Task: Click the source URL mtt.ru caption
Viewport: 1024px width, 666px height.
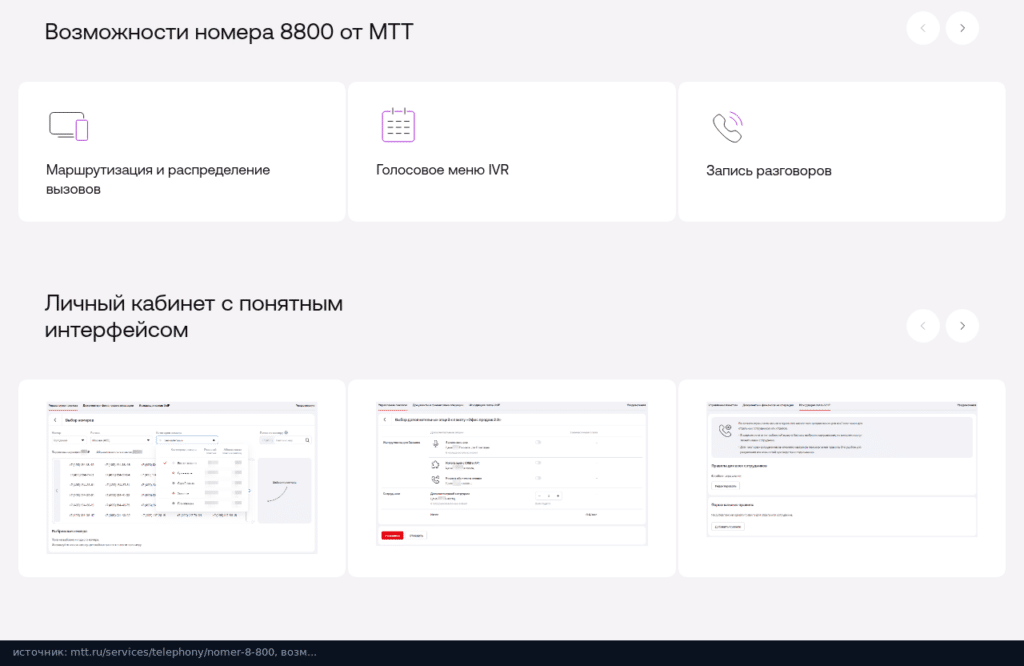Action: [x=165, y=652]
